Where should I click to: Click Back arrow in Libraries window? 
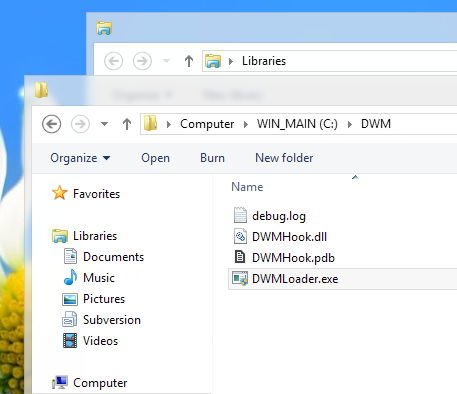(114, 61)
